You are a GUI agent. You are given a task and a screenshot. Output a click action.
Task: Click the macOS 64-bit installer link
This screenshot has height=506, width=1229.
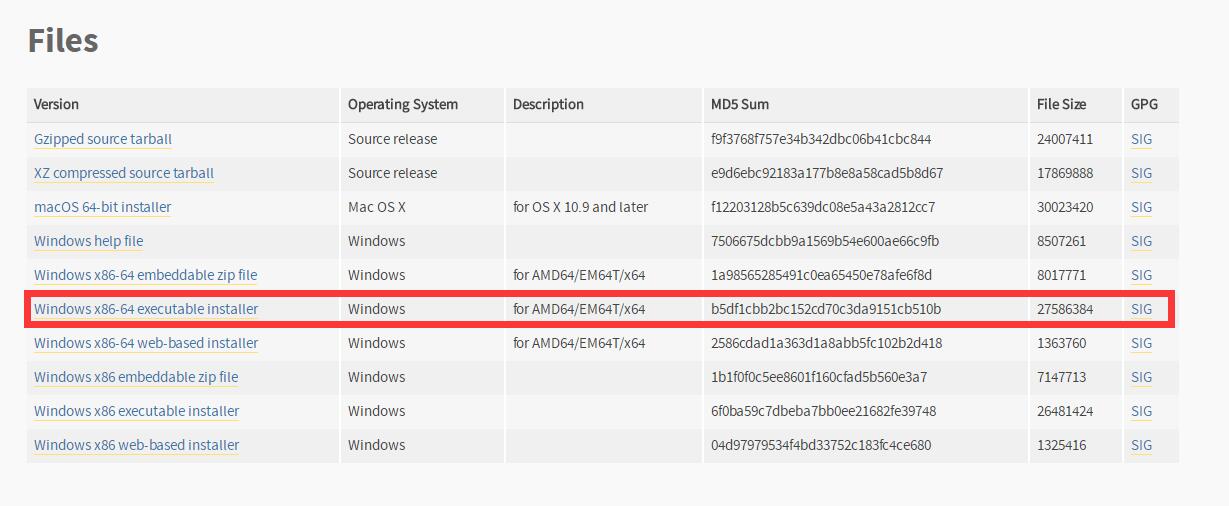pyautogui.click(x=103, y=207)
